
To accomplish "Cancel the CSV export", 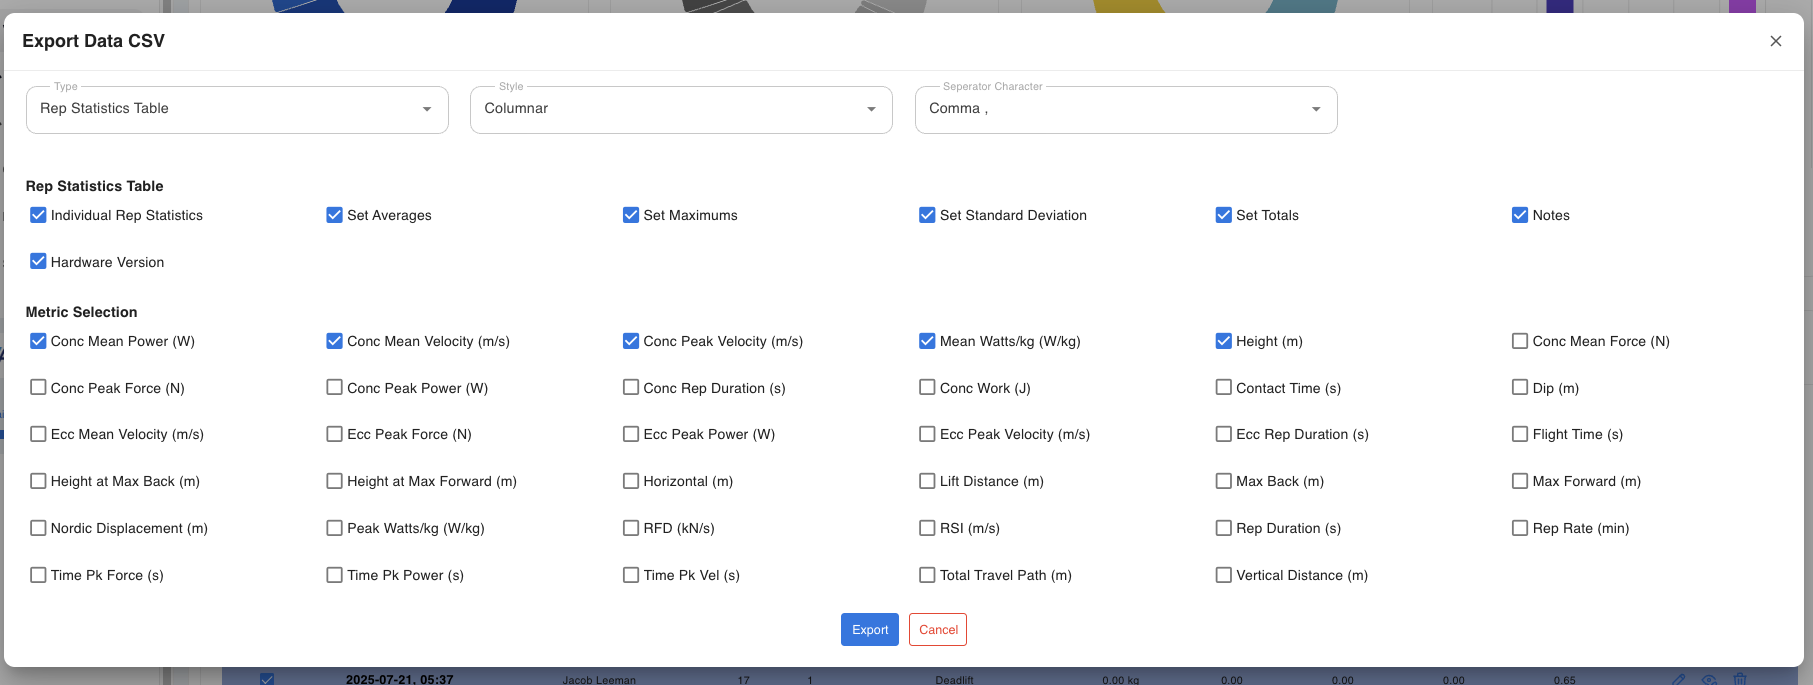I will [x=938, y=629].
